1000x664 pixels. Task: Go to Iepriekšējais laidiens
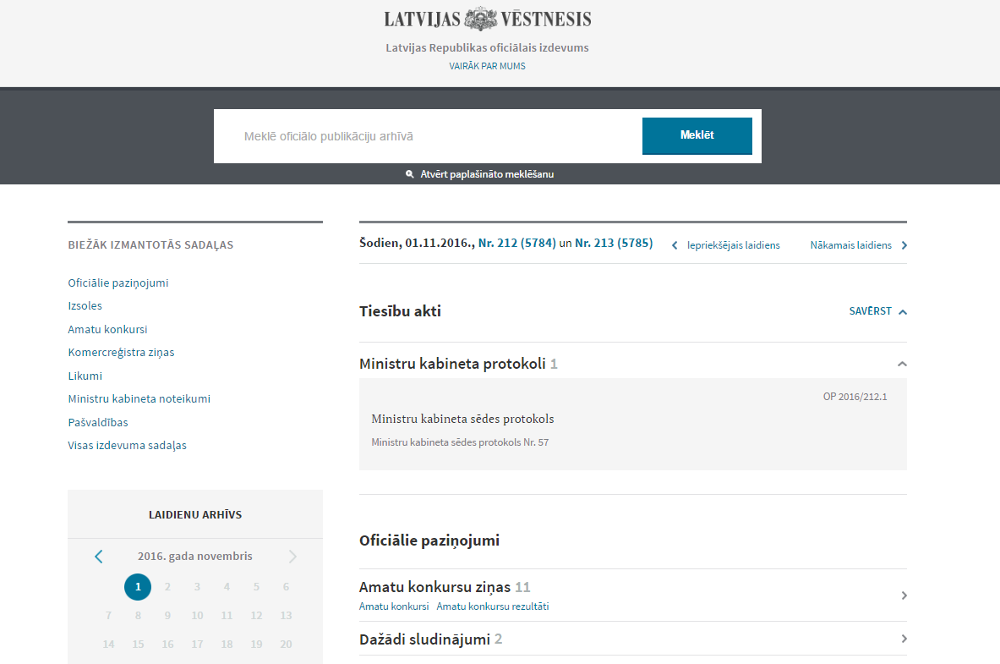pos(726,245)
